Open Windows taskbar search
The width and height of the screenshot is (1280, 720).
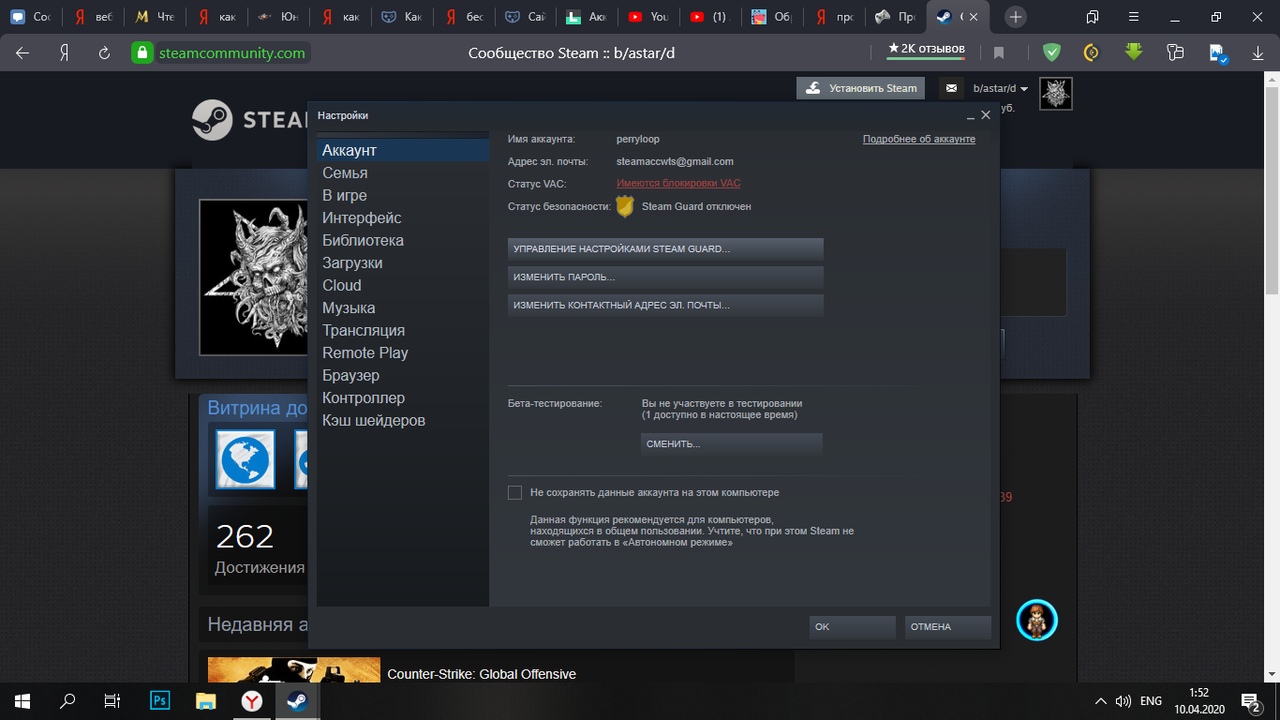point(68,700)
